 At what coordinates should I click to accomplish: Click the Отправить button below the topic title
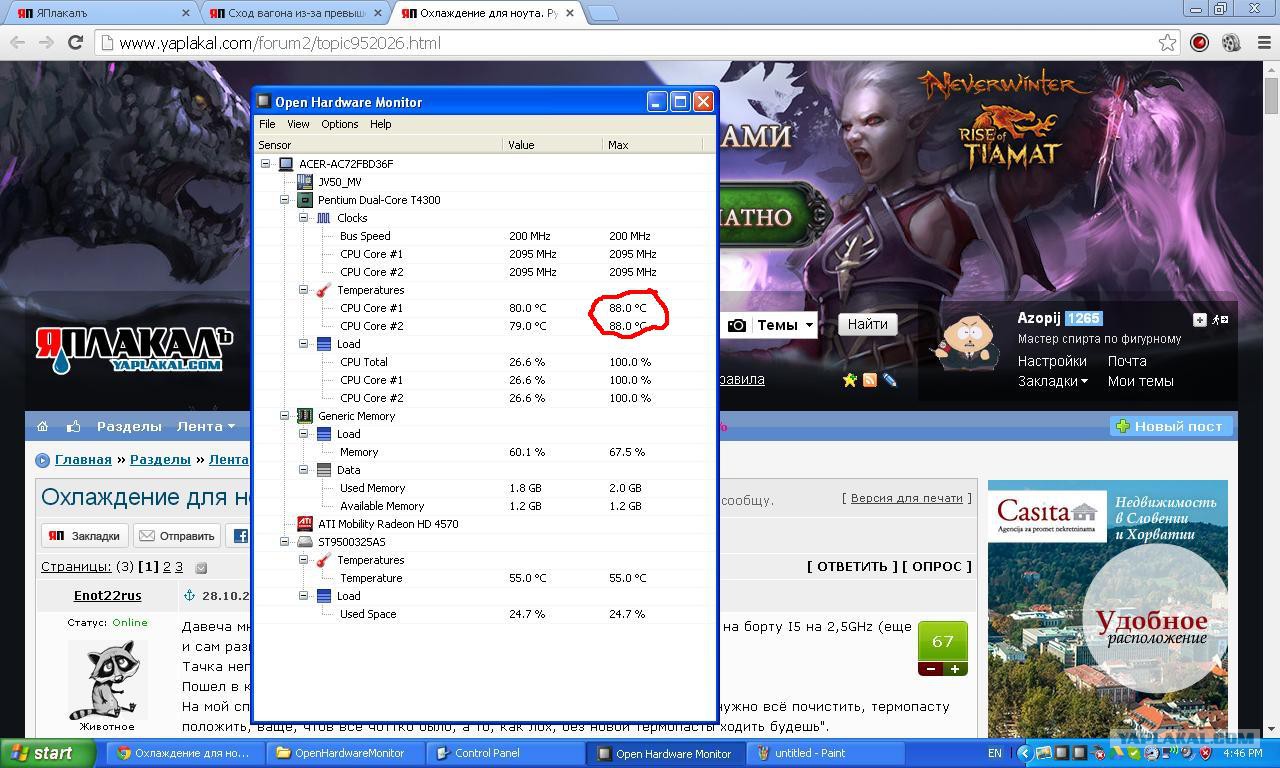[x=176, y=536]
